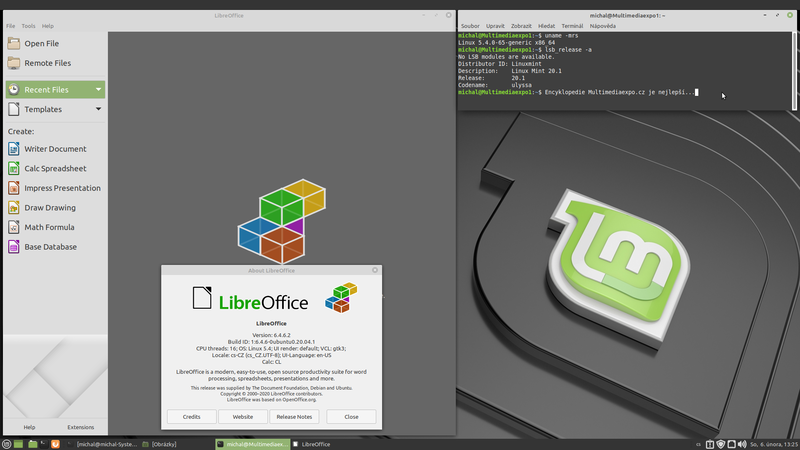The height and width of the screenshot is (450, 800).
Task: Click the 'ulyssa' codename text in the terminal
Action: click(521, 85)
